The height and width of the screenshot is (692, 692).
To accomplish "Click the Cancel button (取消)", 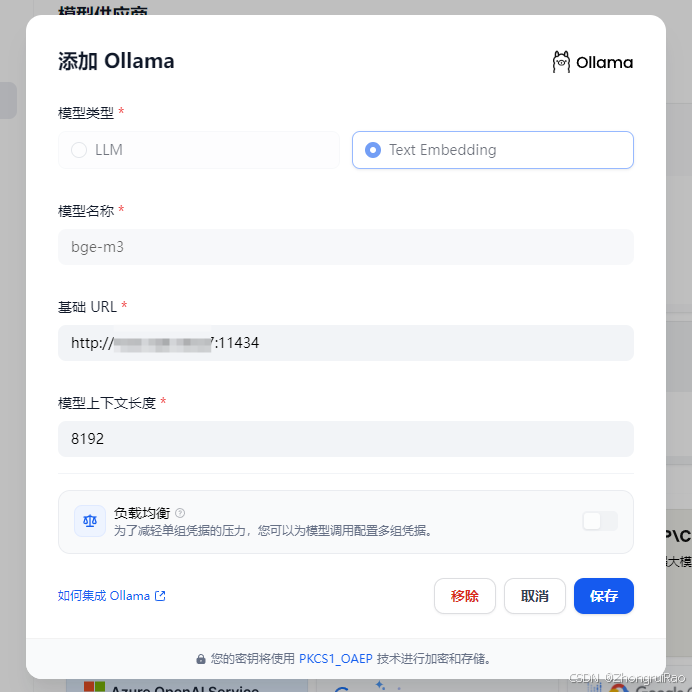I will [x=534, y=596].
